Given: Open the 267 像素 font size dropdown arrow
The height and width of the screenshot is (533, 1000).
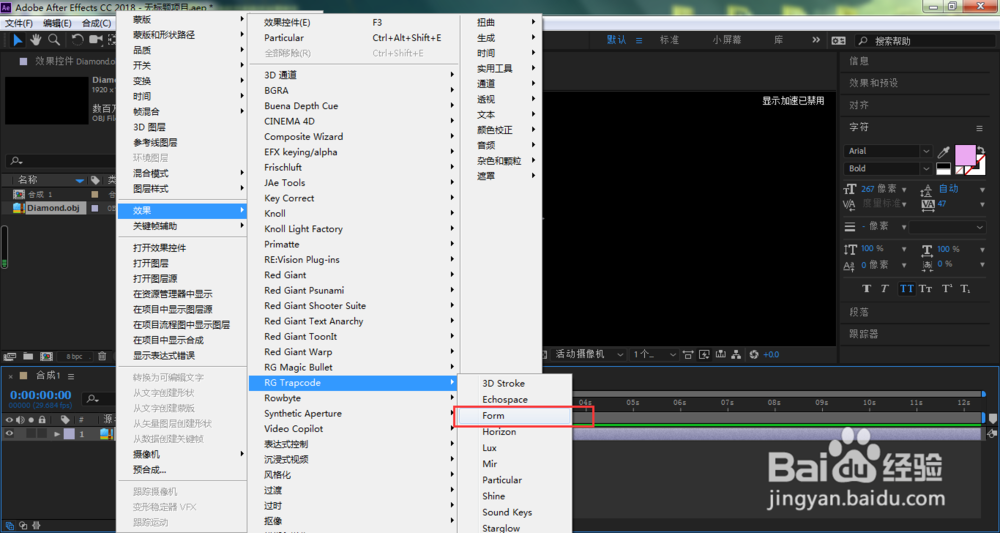Looking at the screenshot, I should click(903, 189).
